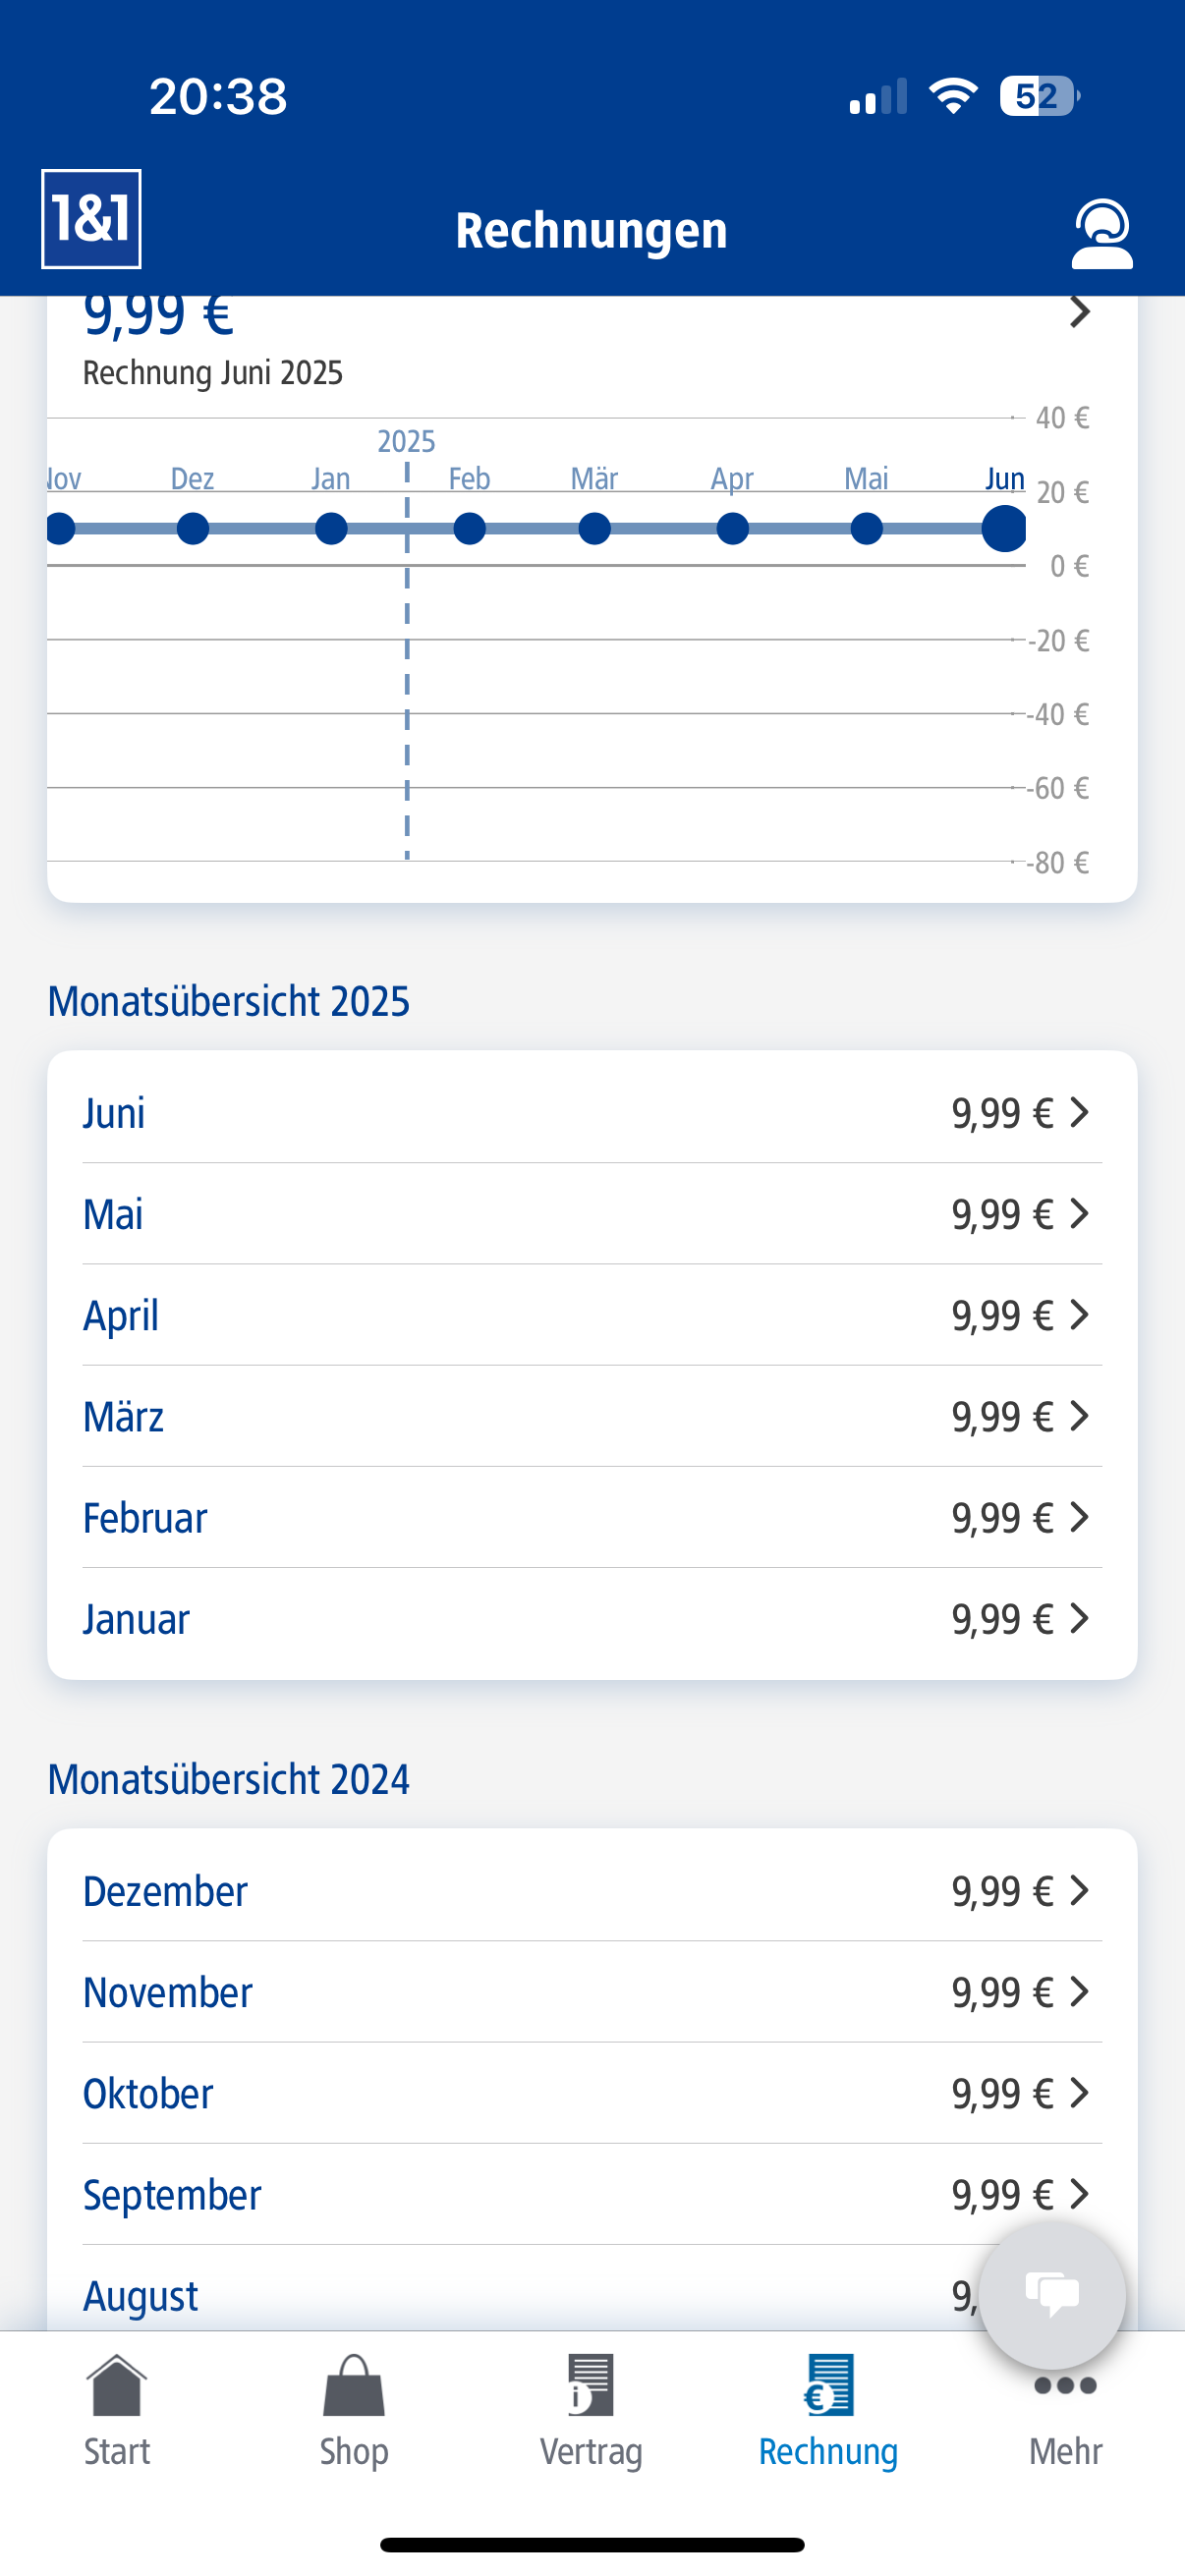Image resolution: width=1185 pixels, height=2576 pixels.
Task: Switch to the Shop tab label
Action: [354, 2452]
